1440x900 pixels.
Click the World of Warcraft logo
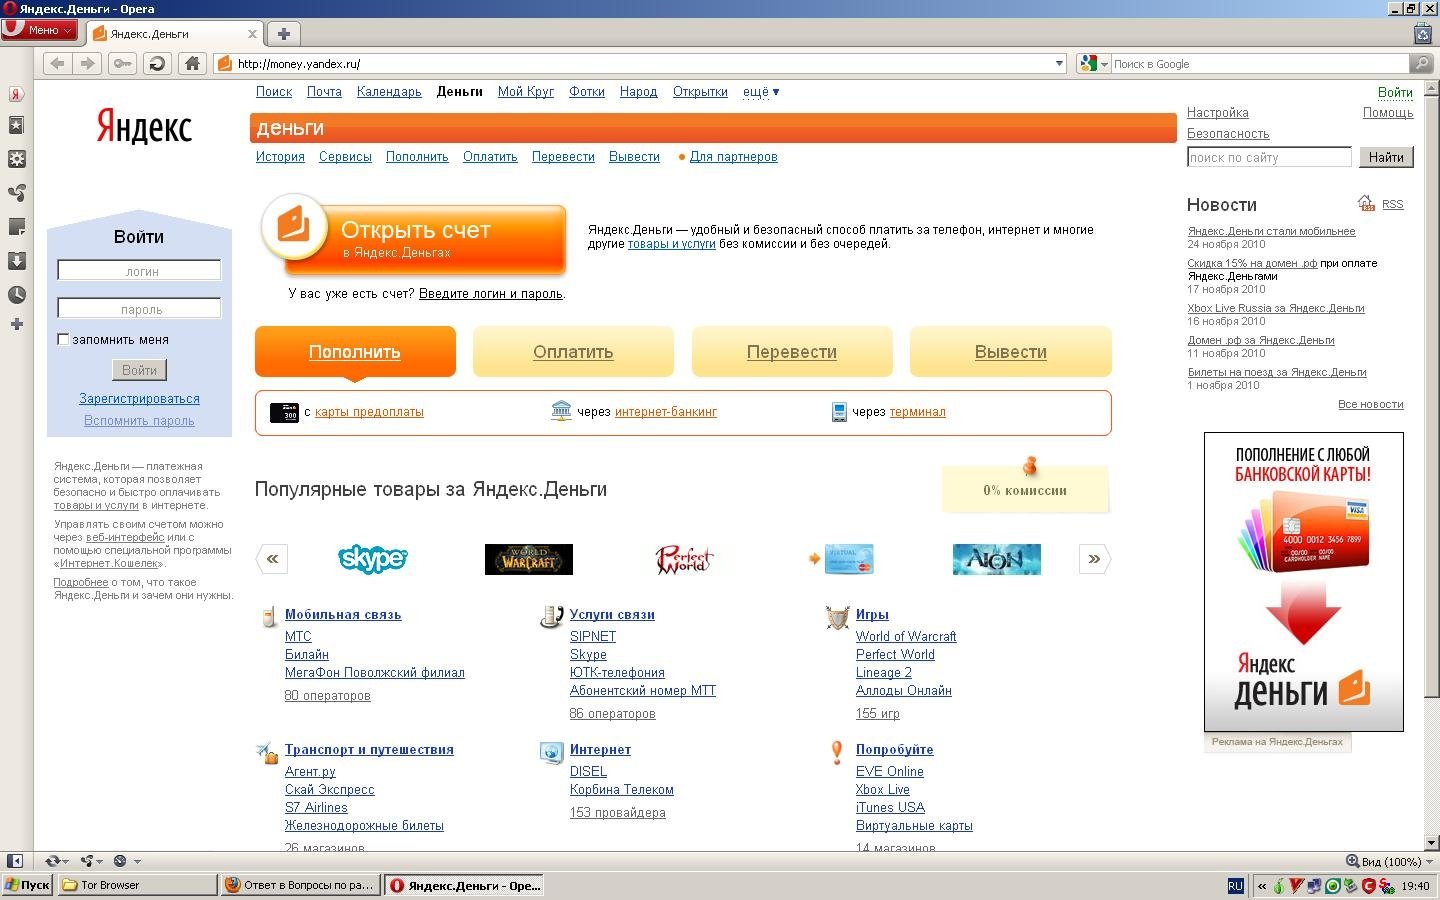pyautogui.click(x=528, y=559)
